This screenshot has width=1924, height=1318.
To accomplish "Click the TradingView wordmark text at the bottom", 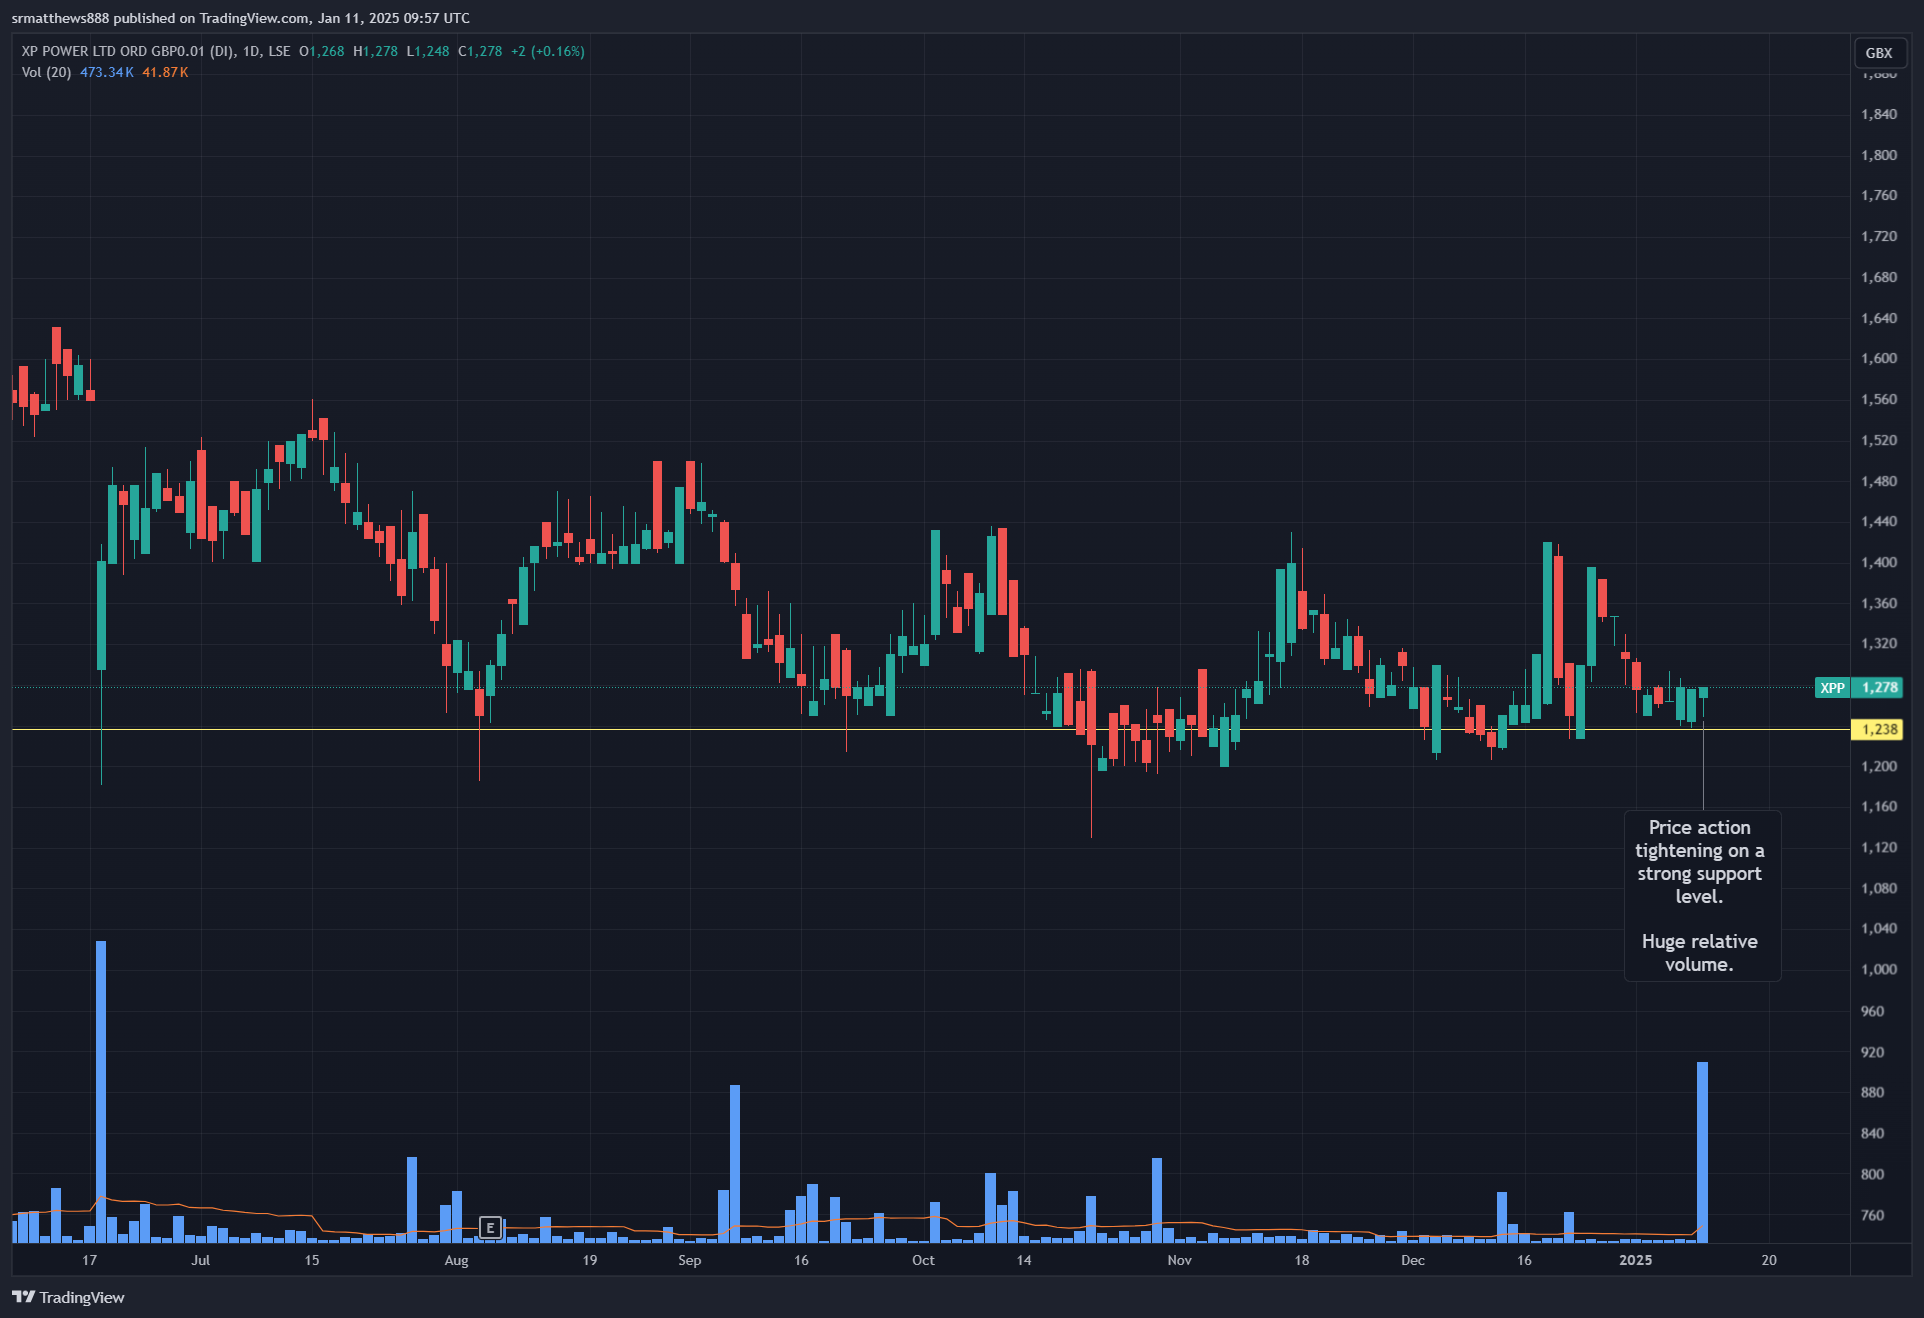I will (x=82, y=1297).
